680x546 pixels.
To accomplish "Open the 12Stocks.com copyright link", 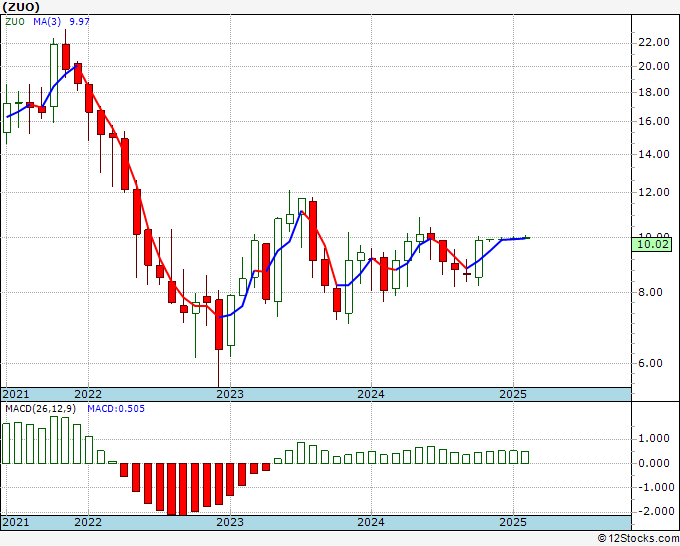I will click(638, 539).
